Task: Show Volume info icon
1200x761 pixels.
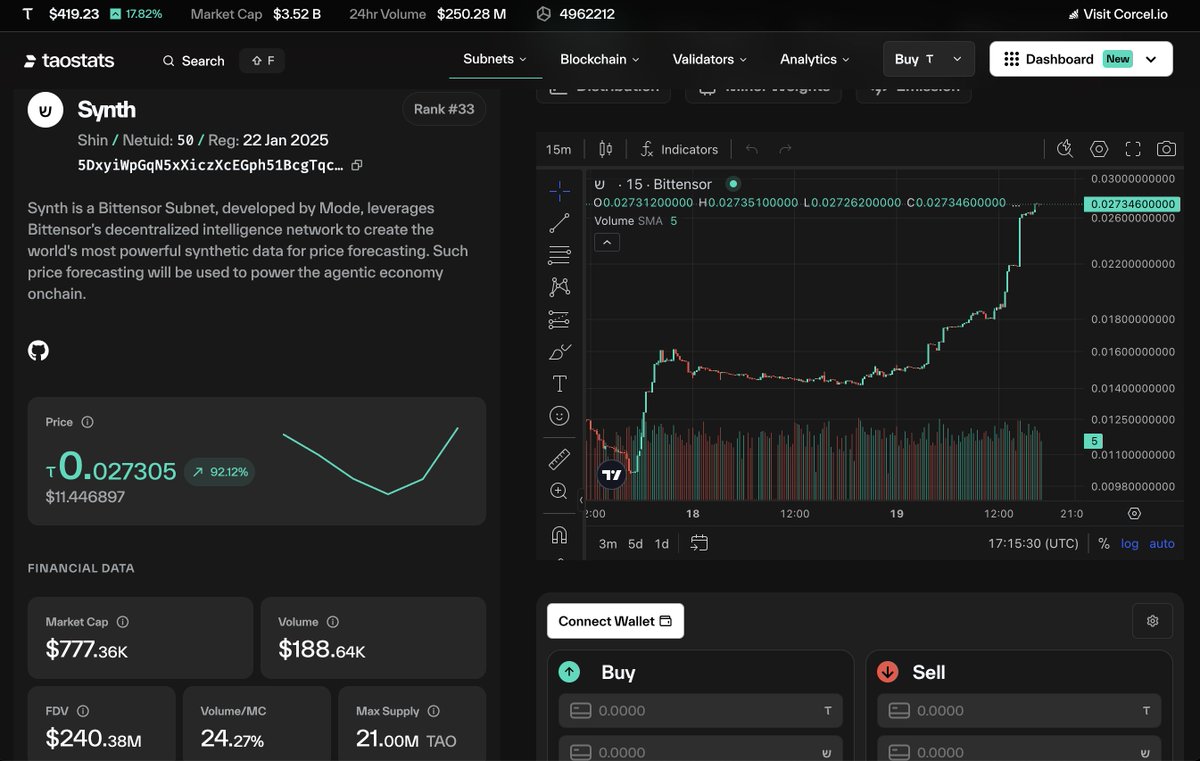Action: [333, 622]
